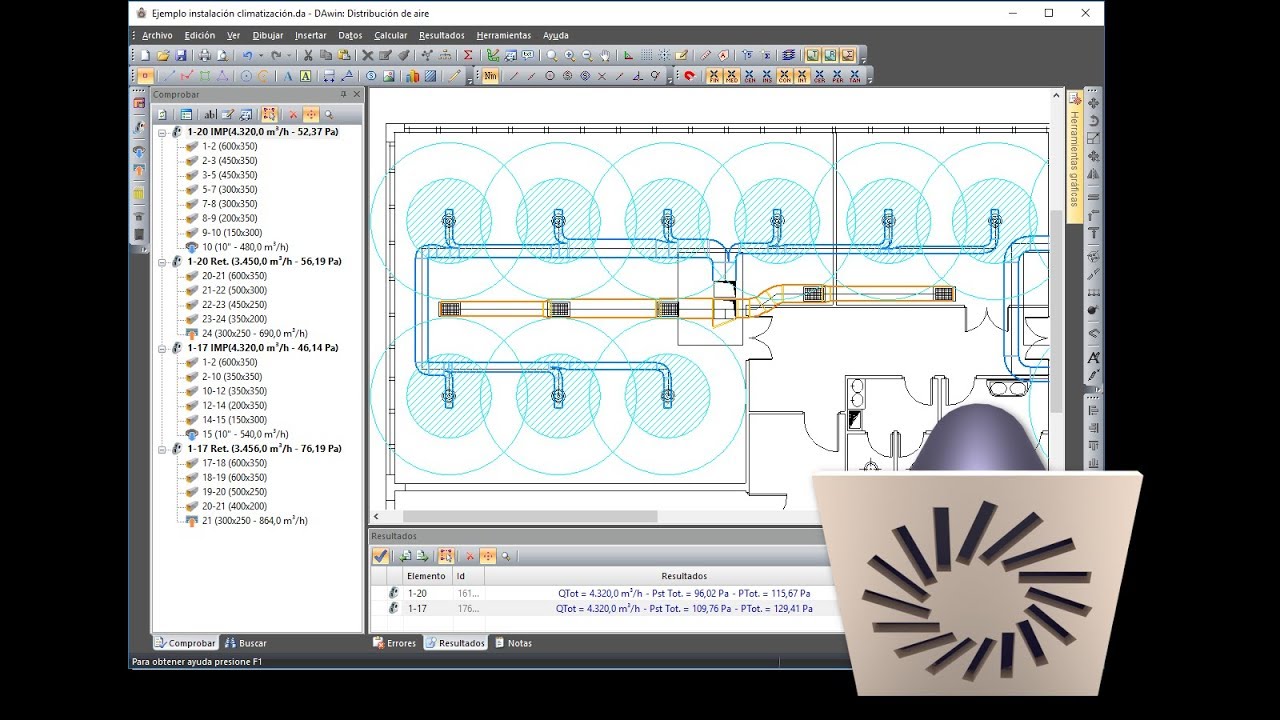Click the refresh icon in Comprobar toolbar
This screenshot has height=720, width=1280.
pos(162,115)
